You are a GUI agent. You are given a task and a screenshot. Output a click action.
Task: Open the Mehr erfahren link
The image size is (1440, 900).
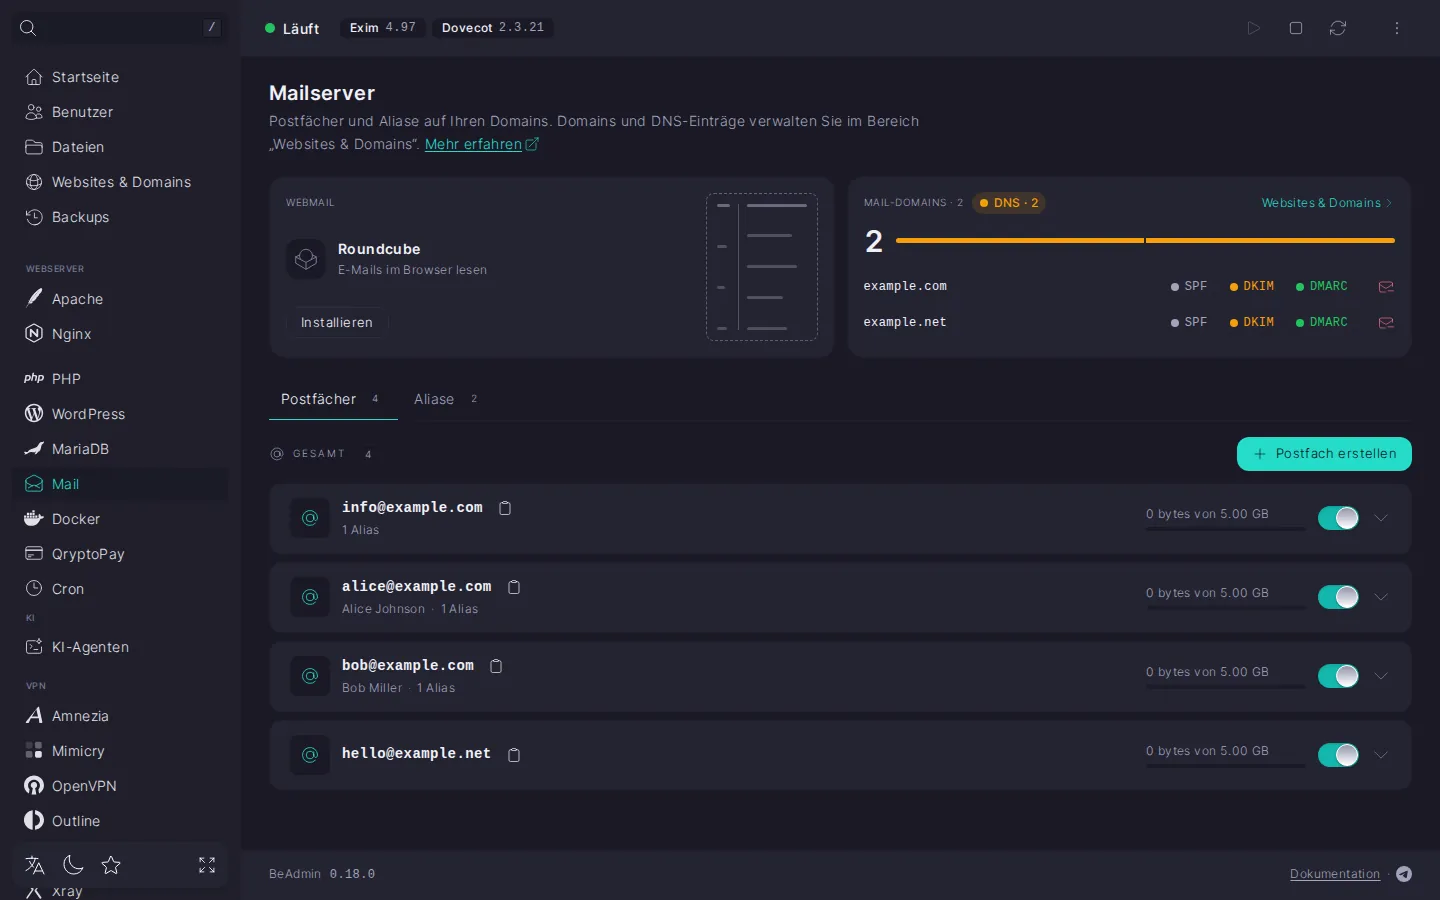[x=481, y=144]
